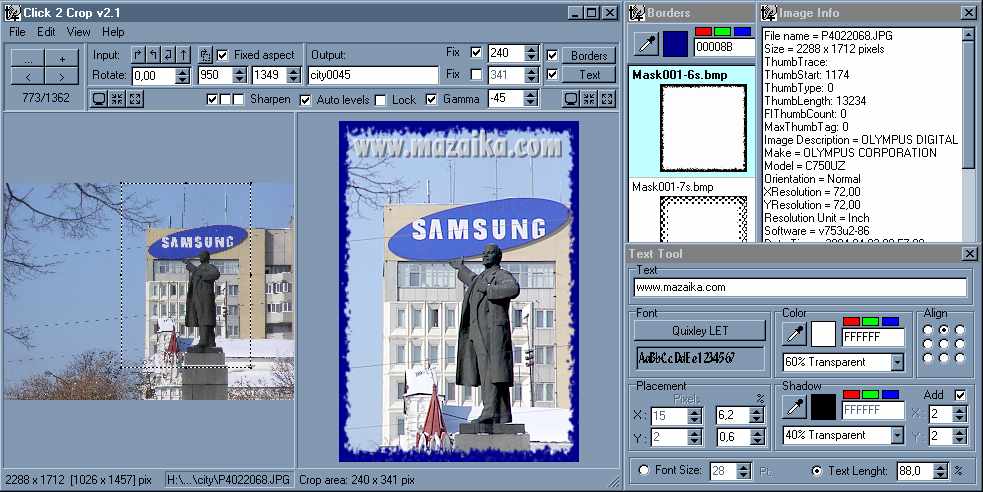Click the red channel button in Borders panel
The height and width of the screenshot is (492, 983).
pyautogui.click(x=703, y=31)
